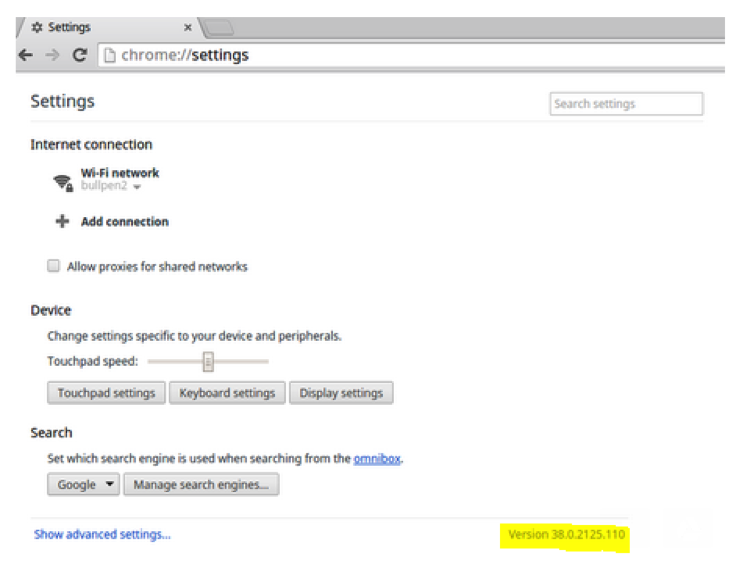Viewport: 746px width, 577px height.
Task: Open Keyboard settings
Action: click(x=227, y=393)
